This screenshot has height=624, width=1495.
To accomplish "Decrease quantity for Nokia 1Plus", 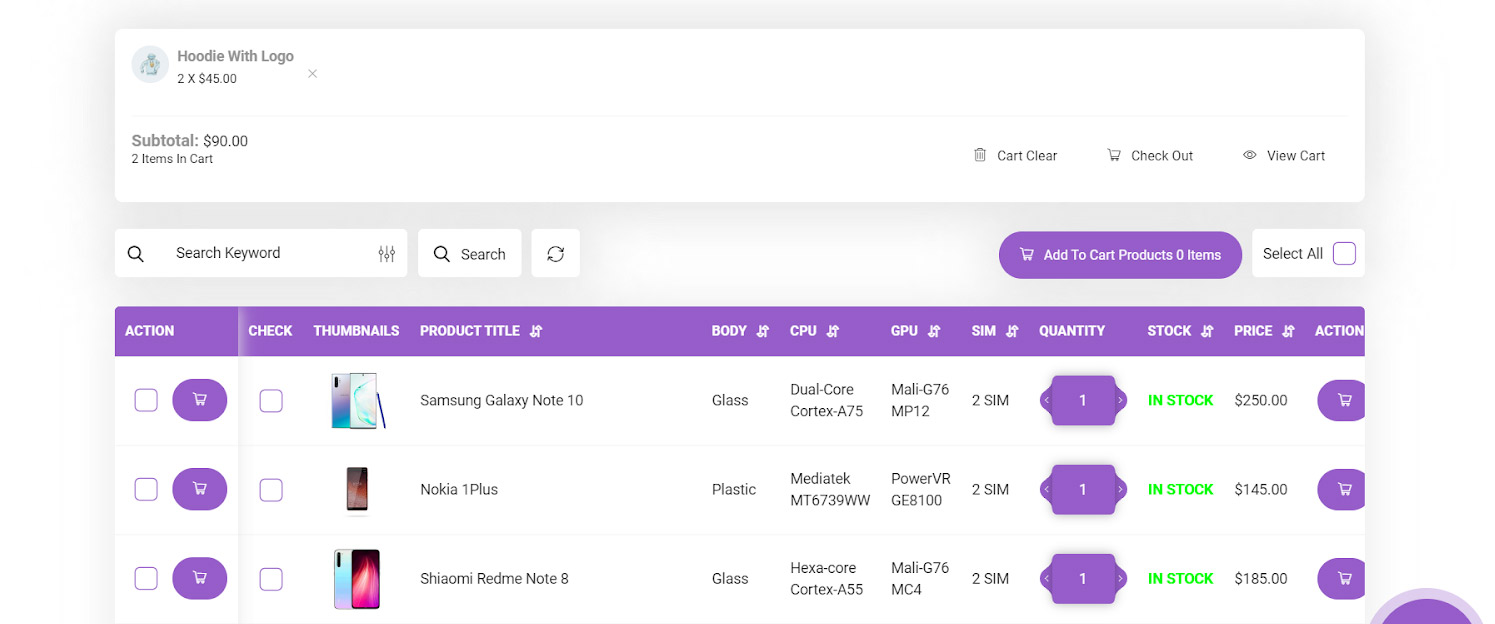I will tap(1046, 489).
